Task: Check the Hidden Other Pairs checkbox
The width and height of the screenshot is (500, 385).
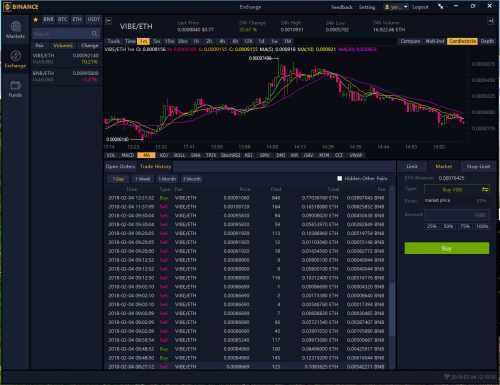Action: coord(339,178)
